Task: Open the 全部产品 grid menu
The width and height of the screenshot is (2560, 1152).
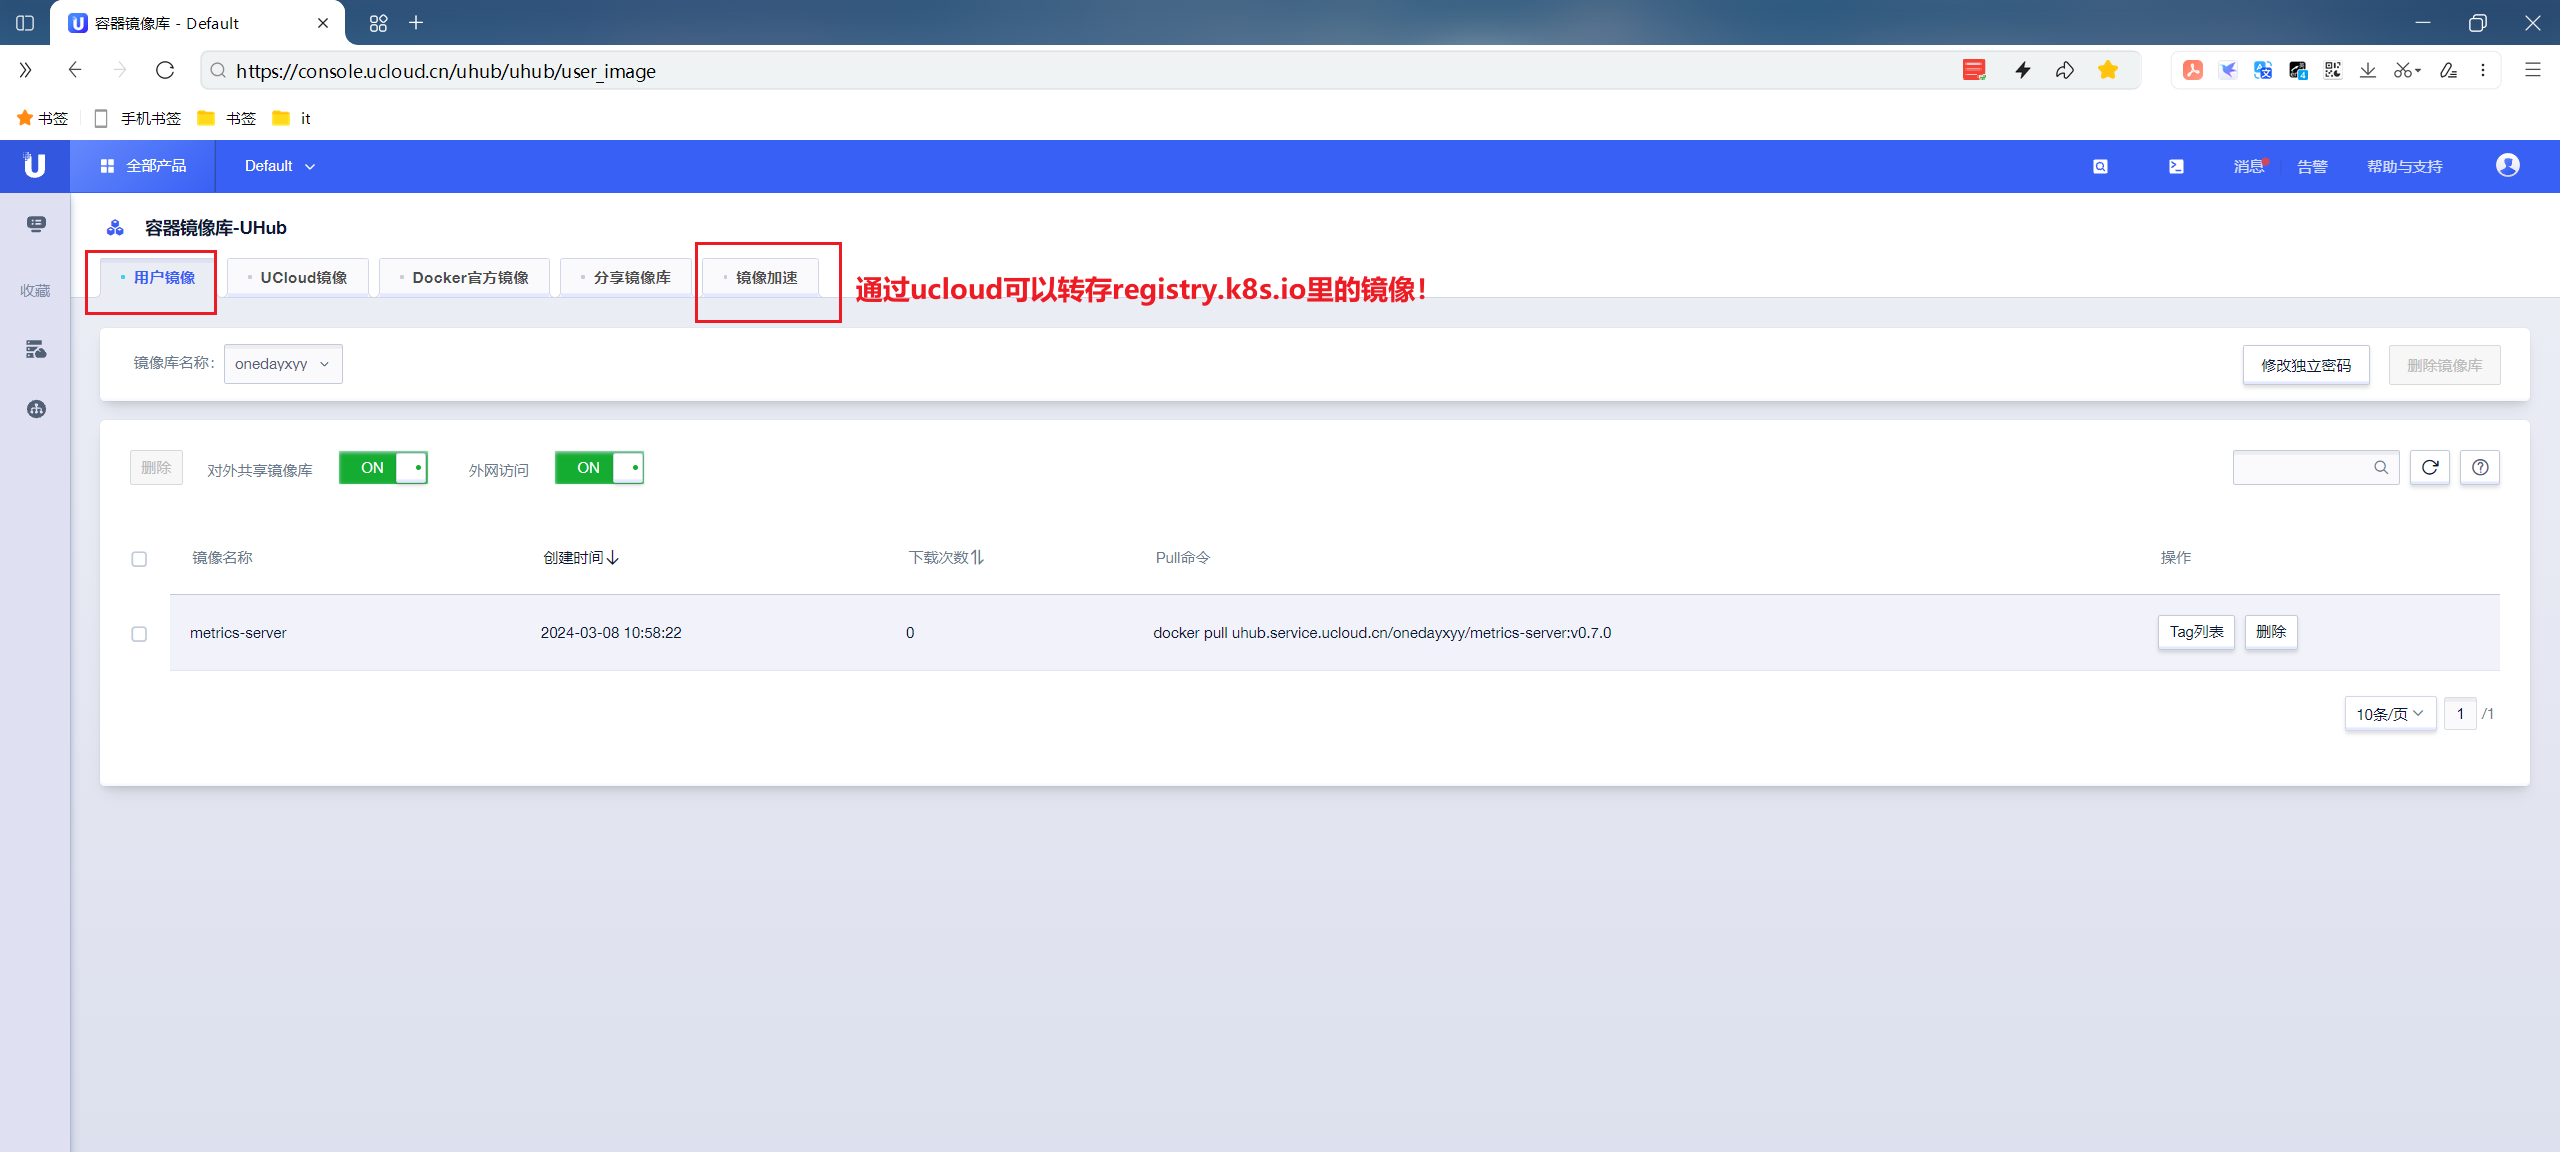Action: coord(143,166)
